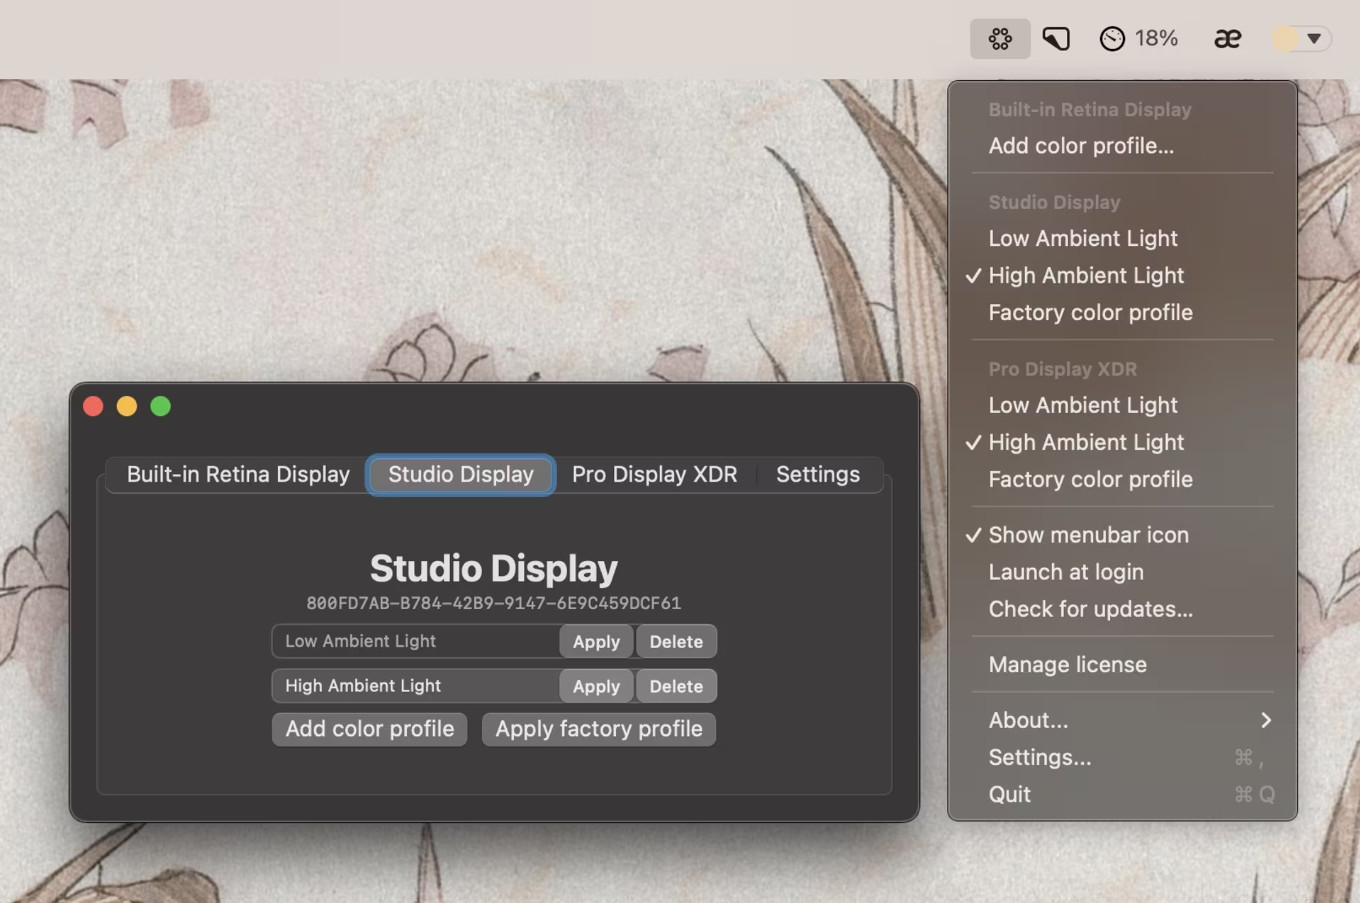The image size is (1360, 903).
Task: Switch to the Built-in Retina Display tab
Action: 238,475
